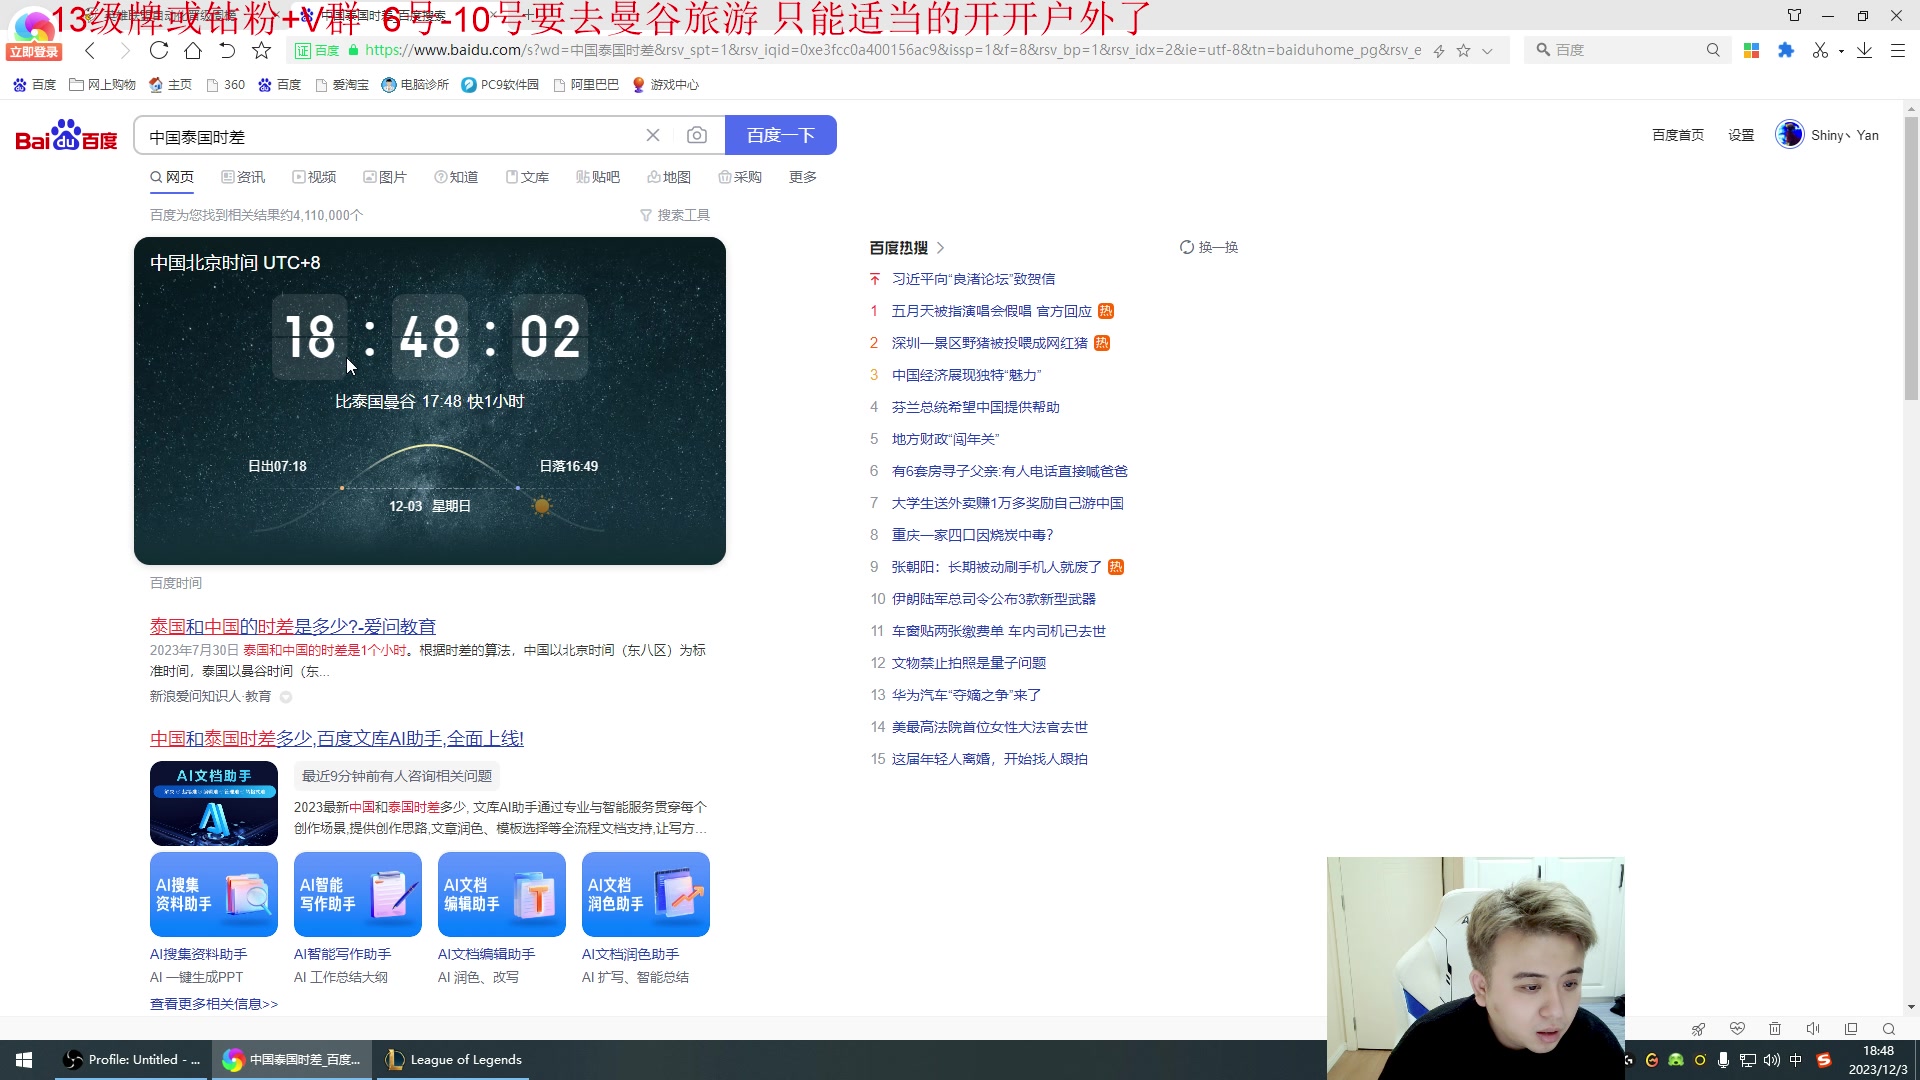Open the 游戏中心 bookmark
The height and width of the screenshot is (1080, 1920).
point(665,85)
